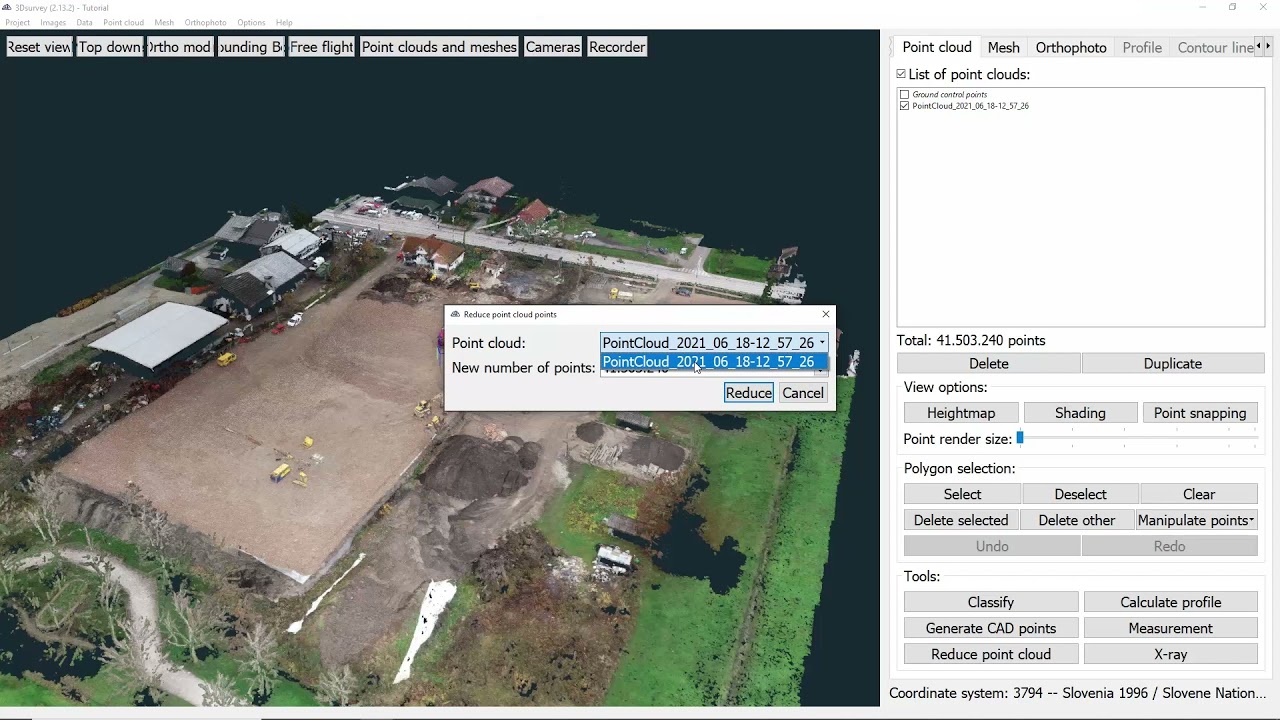This screenshot has height=720, width=1280.
Task: Click the 3Dsurvey app icon in title bar
Action: point(7,7)
